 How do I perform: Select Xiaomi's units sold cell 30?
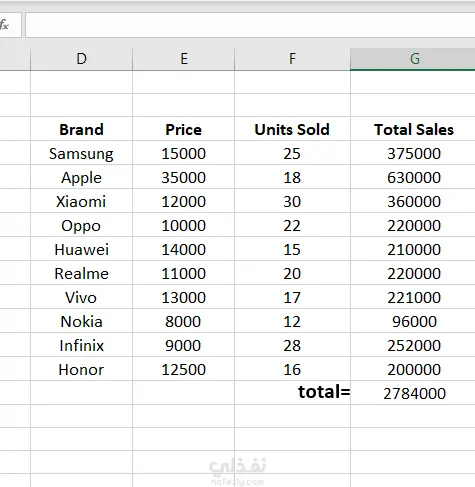click(292, 201)
